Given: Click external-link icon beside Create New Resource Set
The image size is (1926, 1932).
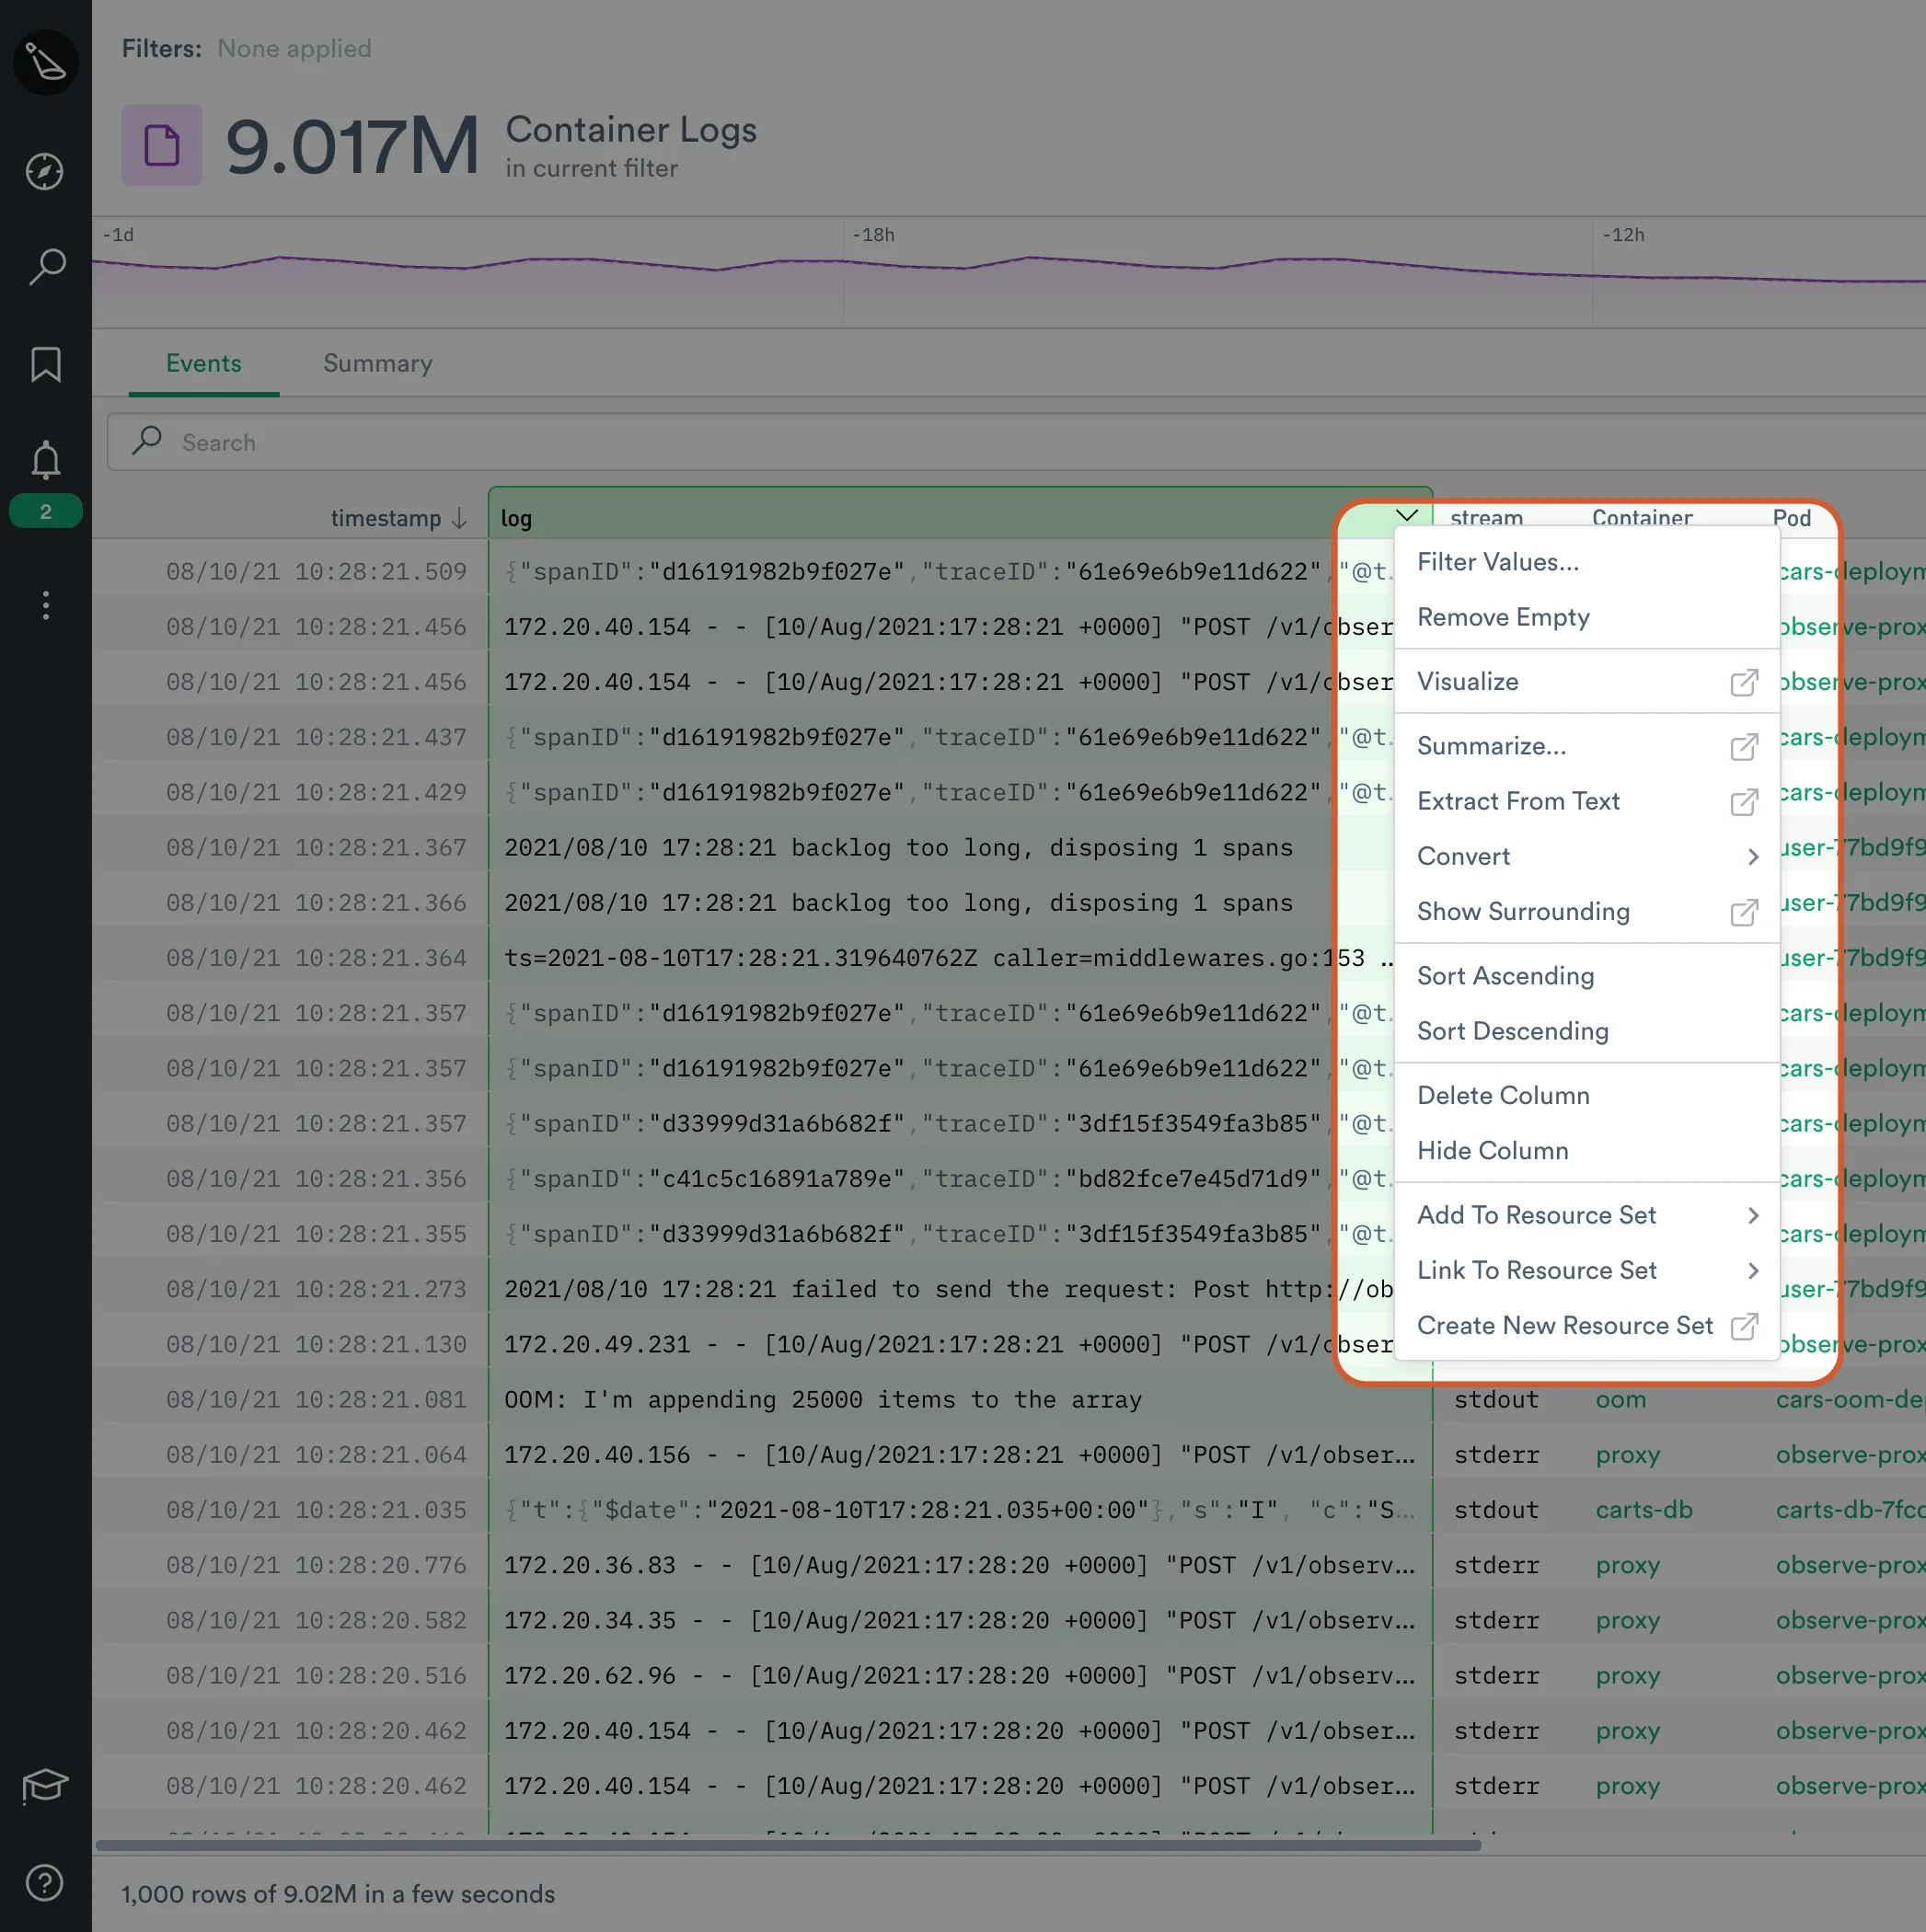Looking at the screenshot, I should click(x=1743, y=1326).
